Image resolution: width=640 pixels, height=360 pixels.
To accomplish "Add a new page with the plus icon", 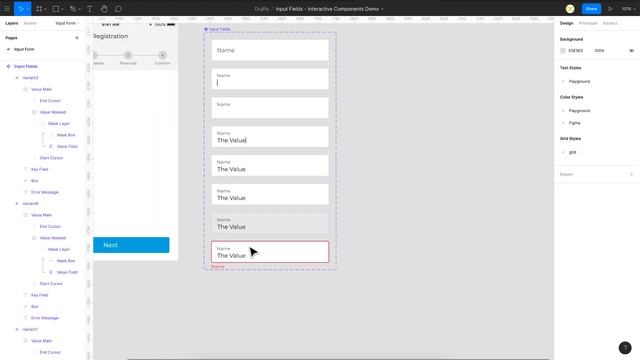I will tap(77, 38).
